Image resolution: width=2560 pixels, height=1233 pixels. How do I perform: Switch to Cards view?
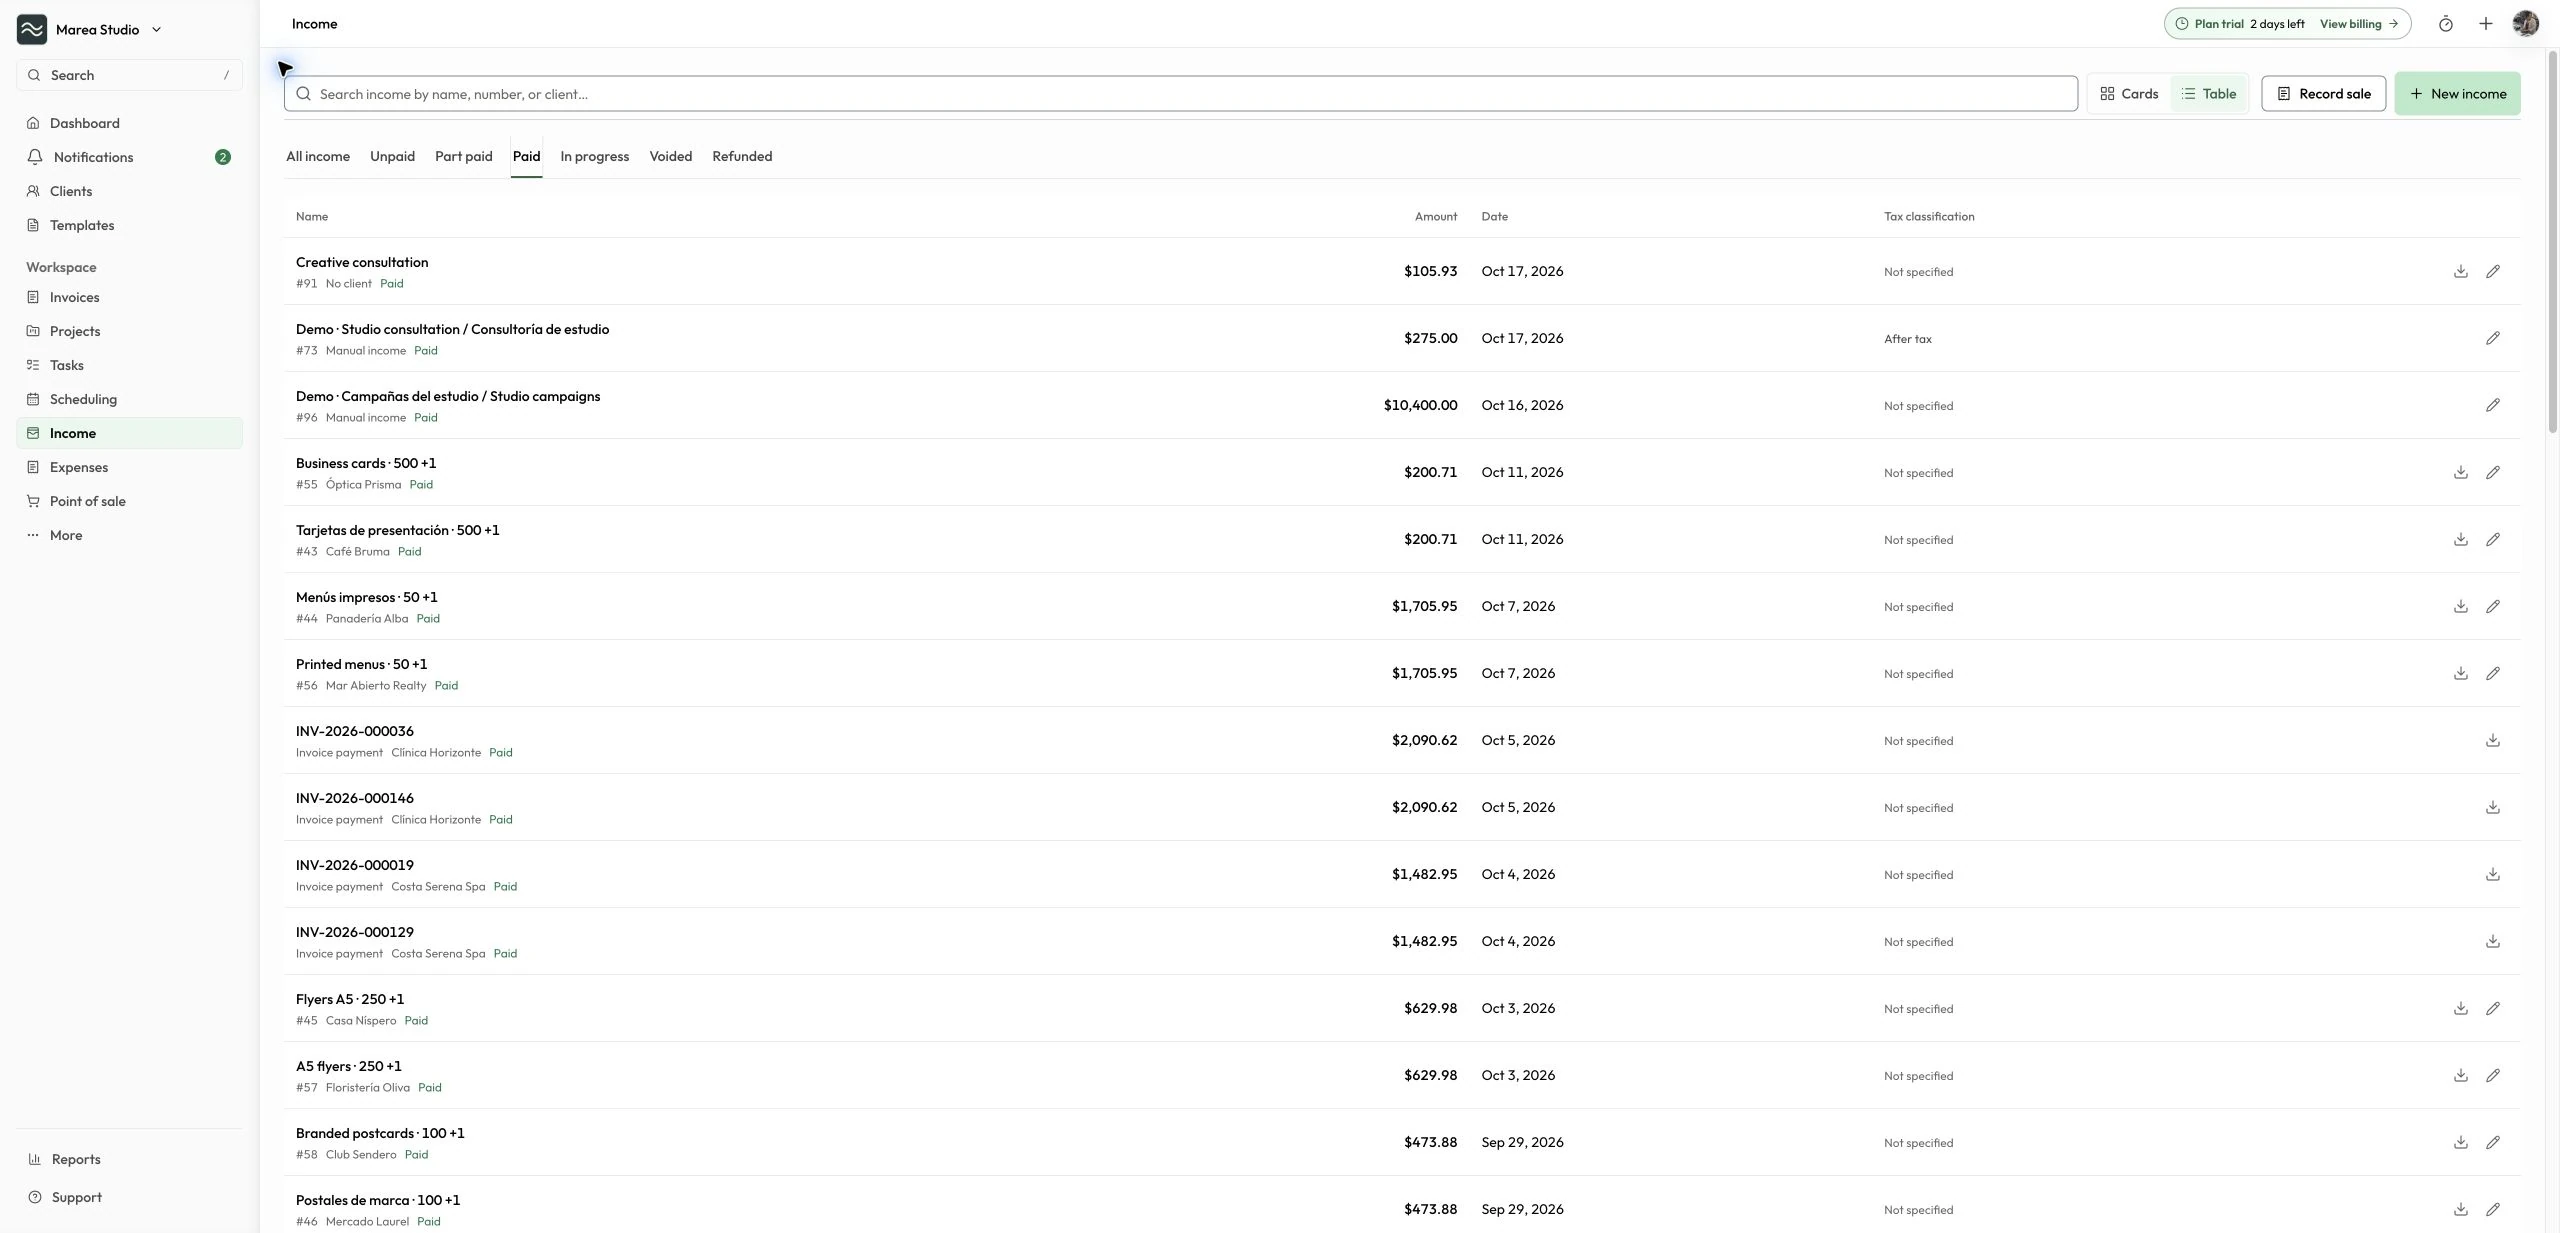[2129, 94]
